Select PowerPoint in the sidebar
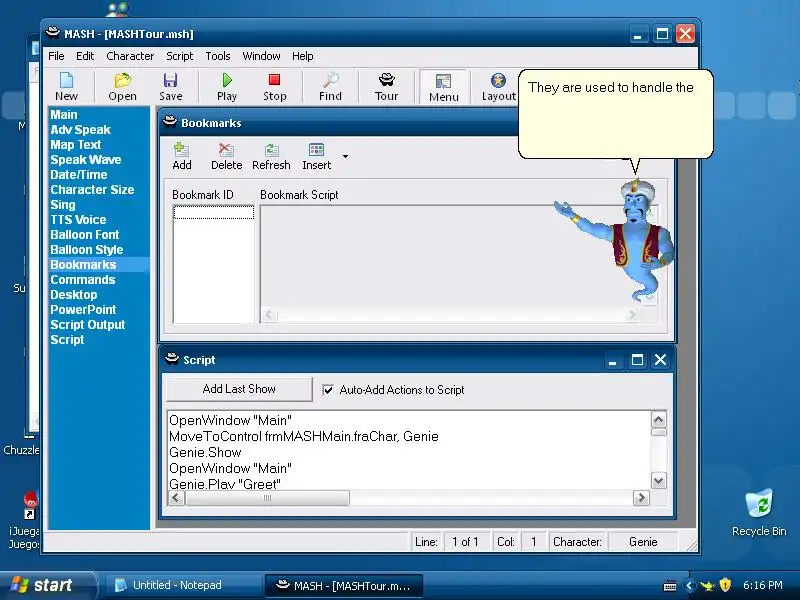Screen dimensions: 800x600 (x=83, y=310)
